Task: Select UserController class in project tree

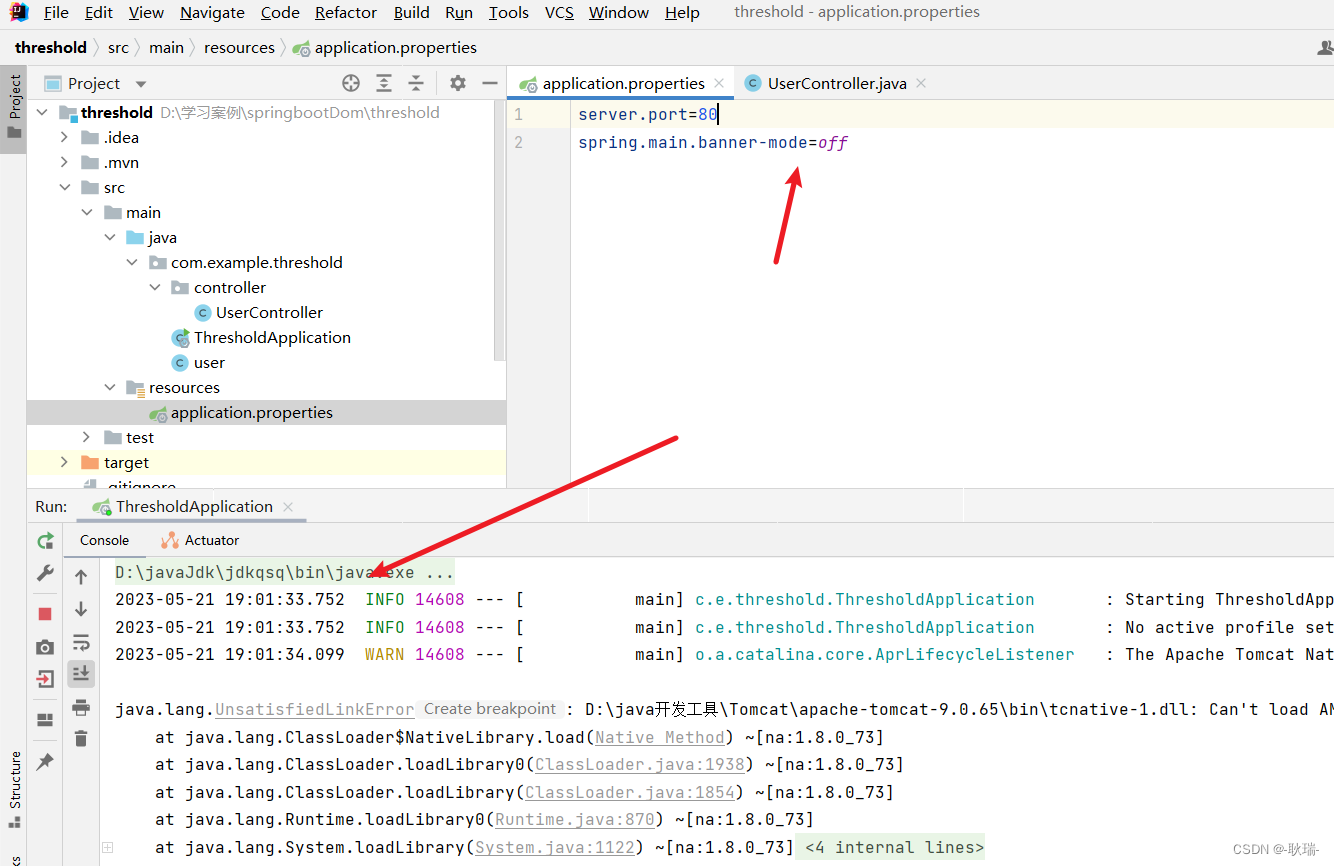Action: (269, 312)
